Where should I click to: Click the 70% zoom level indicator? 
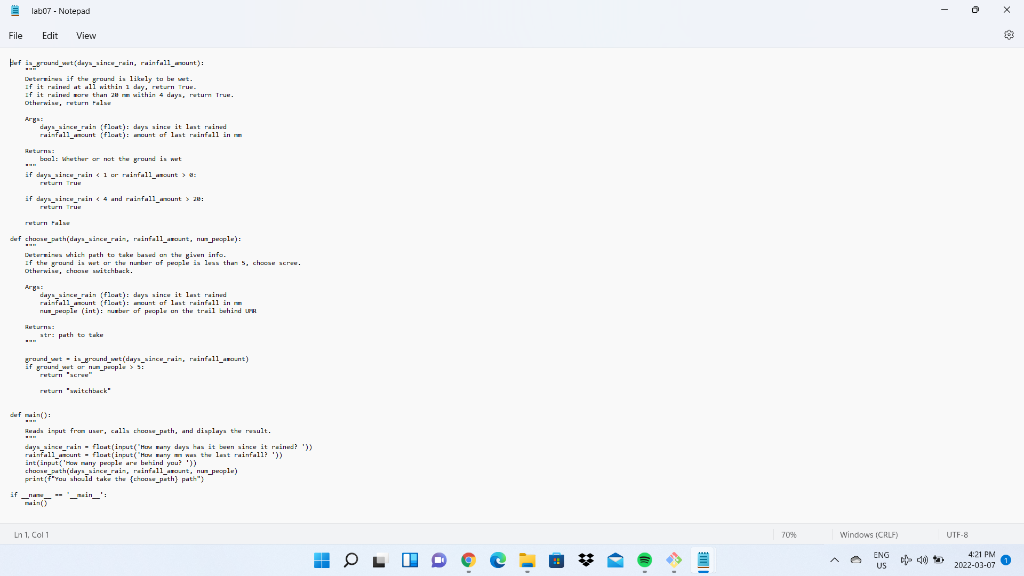click(x=789, y=534)
